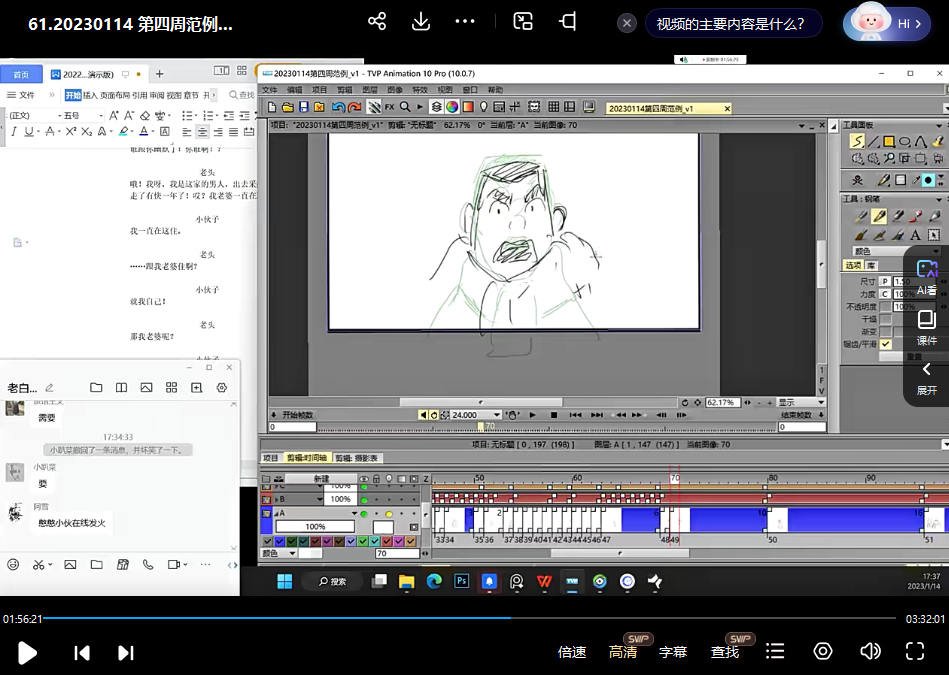The width and height of the screenshot is (949, 675).
Task: Click the download icon in the video header
Action: click(421, 22)
